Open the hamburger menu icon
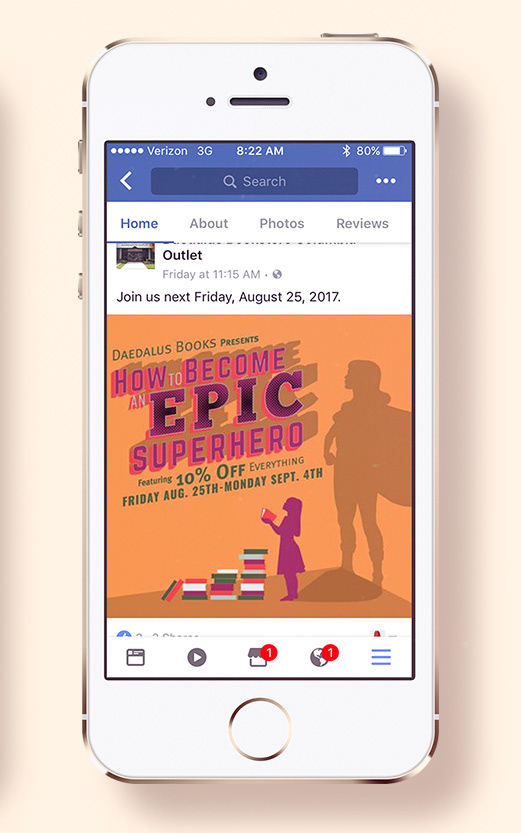 coord(381,657)
